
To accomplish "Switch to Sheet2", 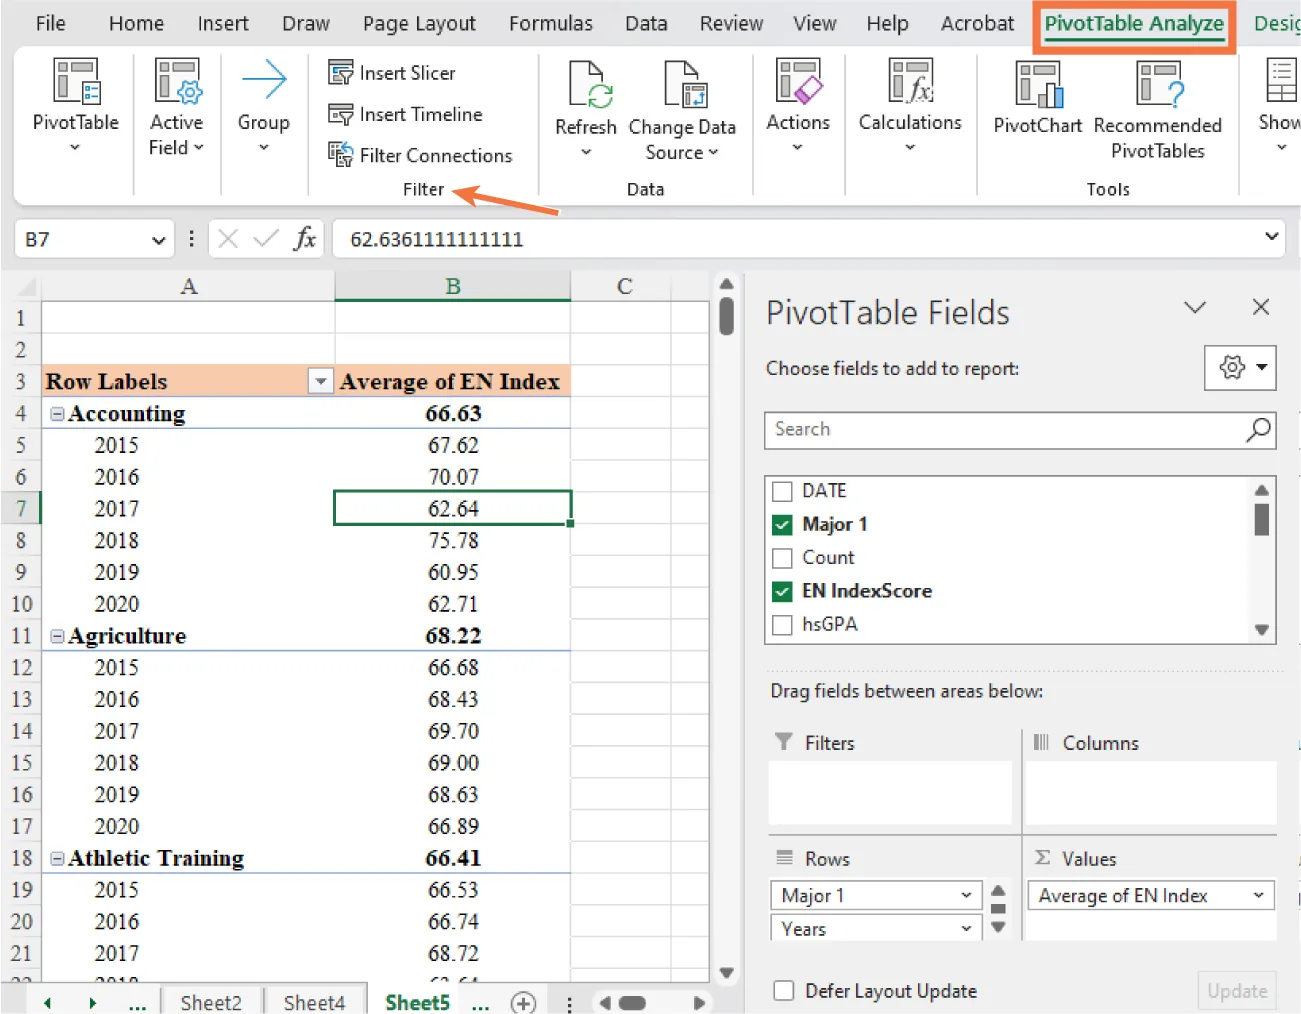I will (211, 1002).
